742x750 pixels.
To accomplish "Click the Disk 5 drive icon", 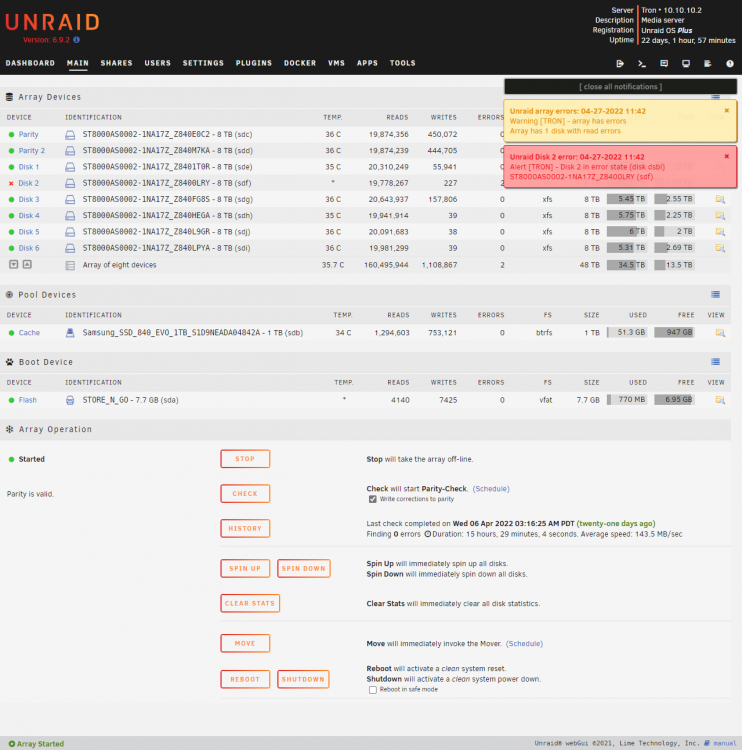I will [x=70, y=232].
